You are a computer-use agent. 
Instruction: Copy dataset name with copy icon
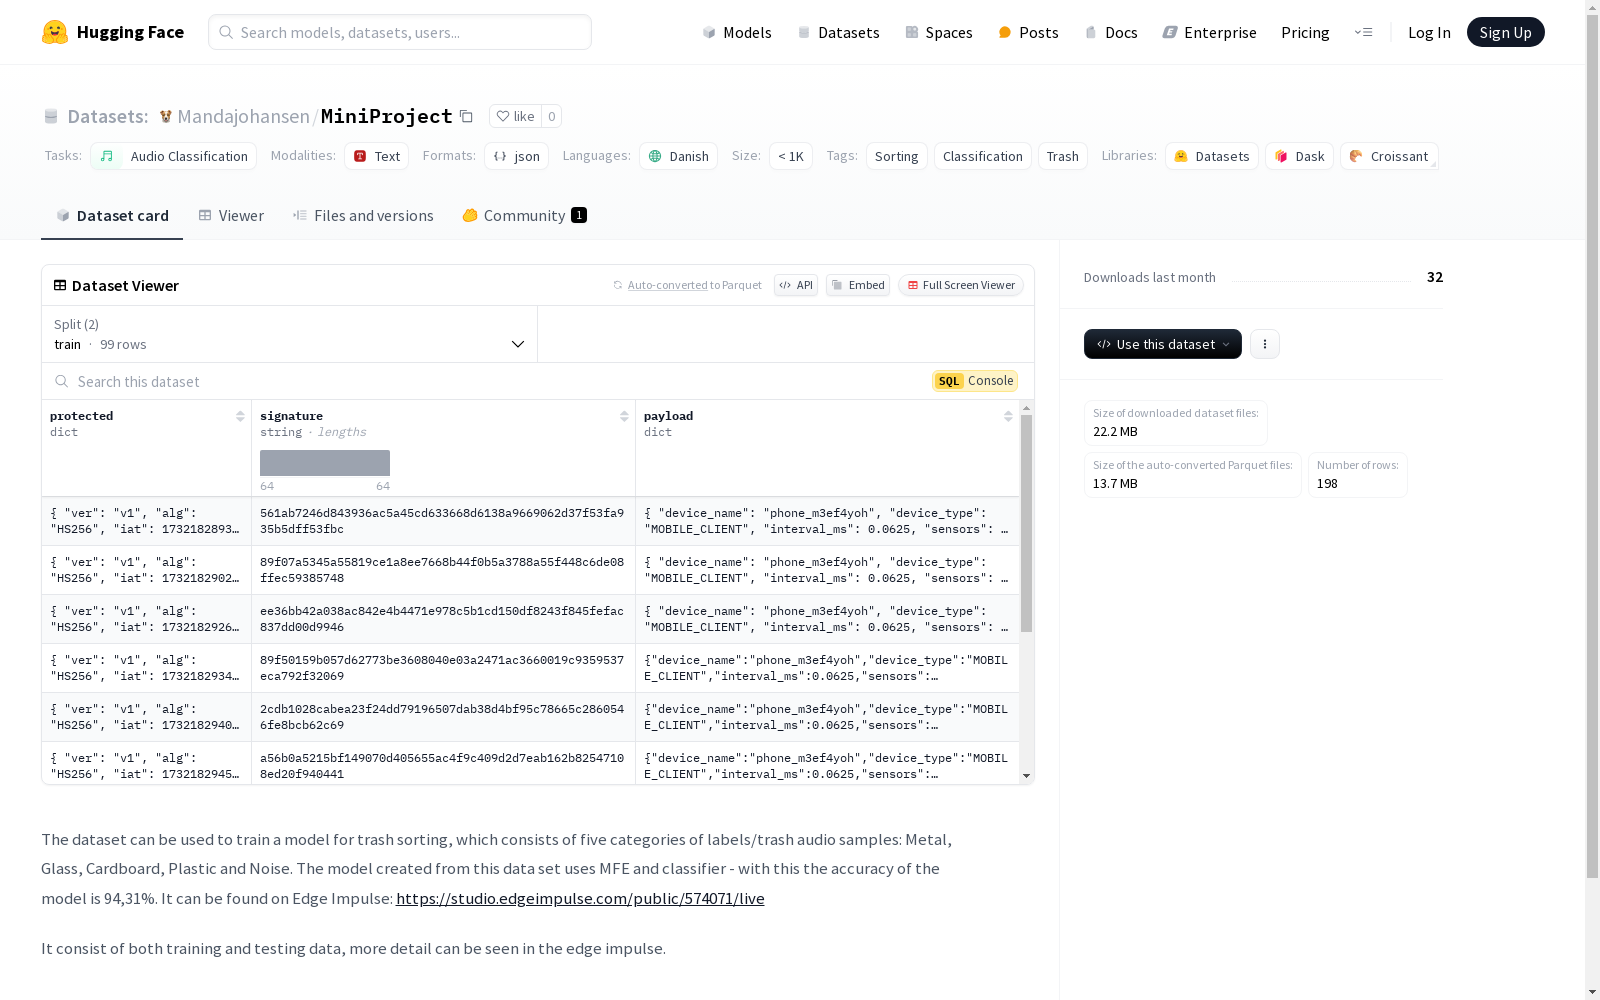coord(466,116)
